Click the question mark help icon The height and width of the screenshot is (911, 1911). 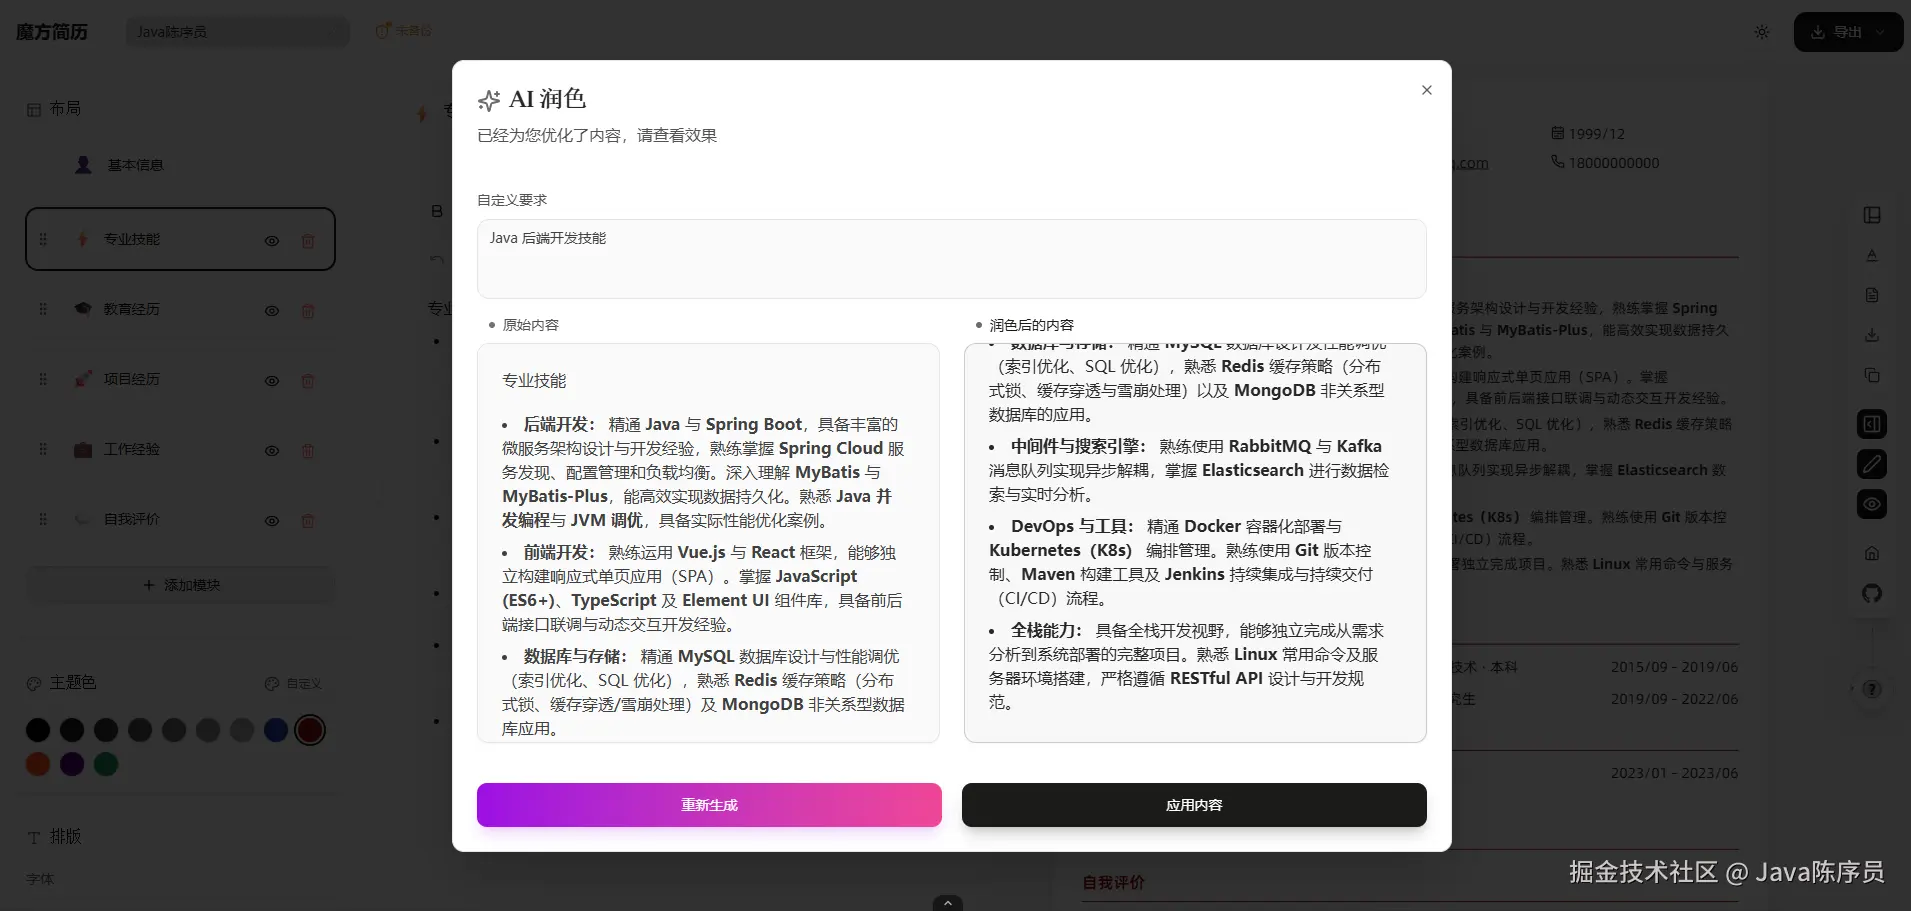tap(1873, 689)
